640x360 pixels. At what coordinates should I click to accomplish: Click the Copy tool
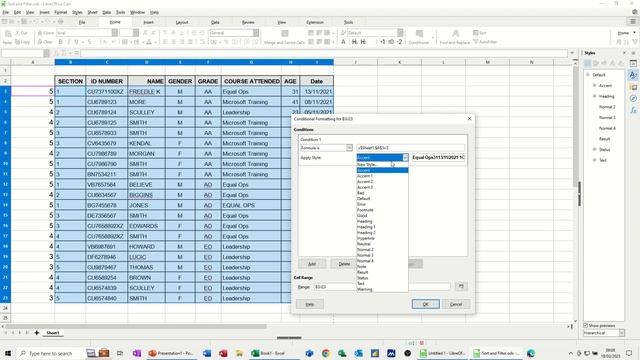22,42
